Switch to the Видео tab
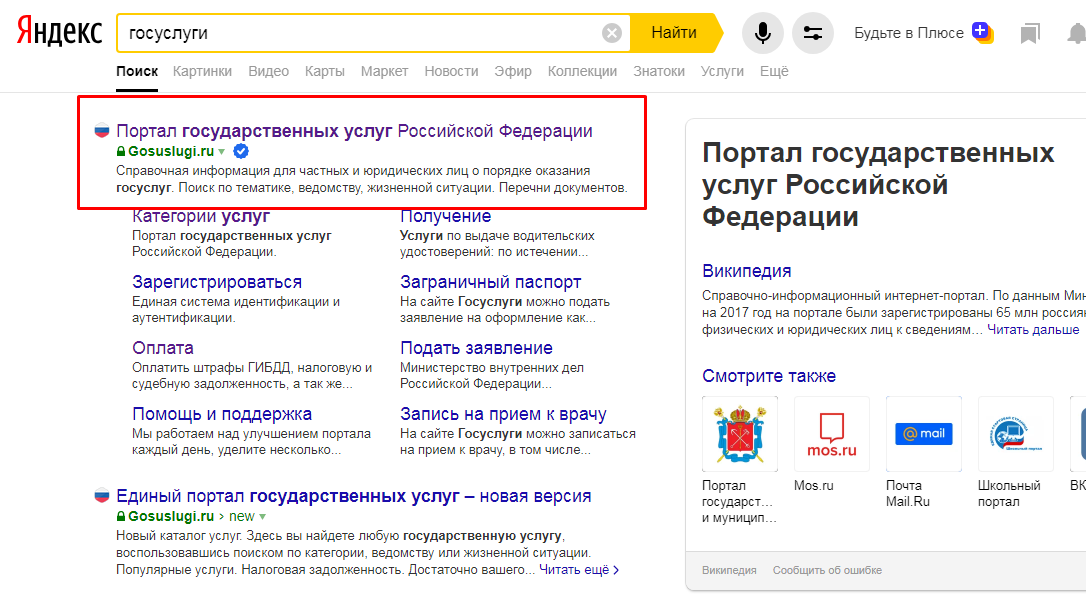The height and width of the screenshot is (598, 1086). [268, 71]
